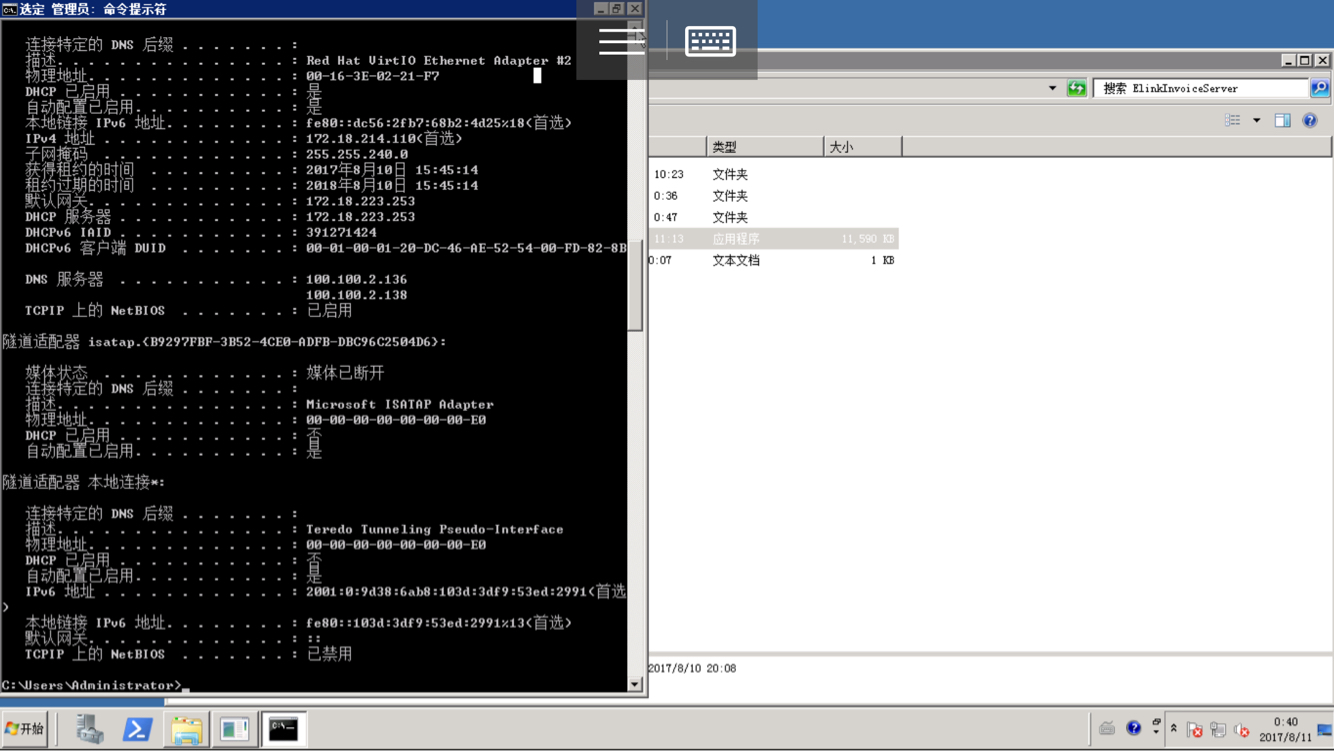Open the network status tray icon
The width and height of the screenshot is (1334, 751).
pyautogui.click(x=1218, y=730)
